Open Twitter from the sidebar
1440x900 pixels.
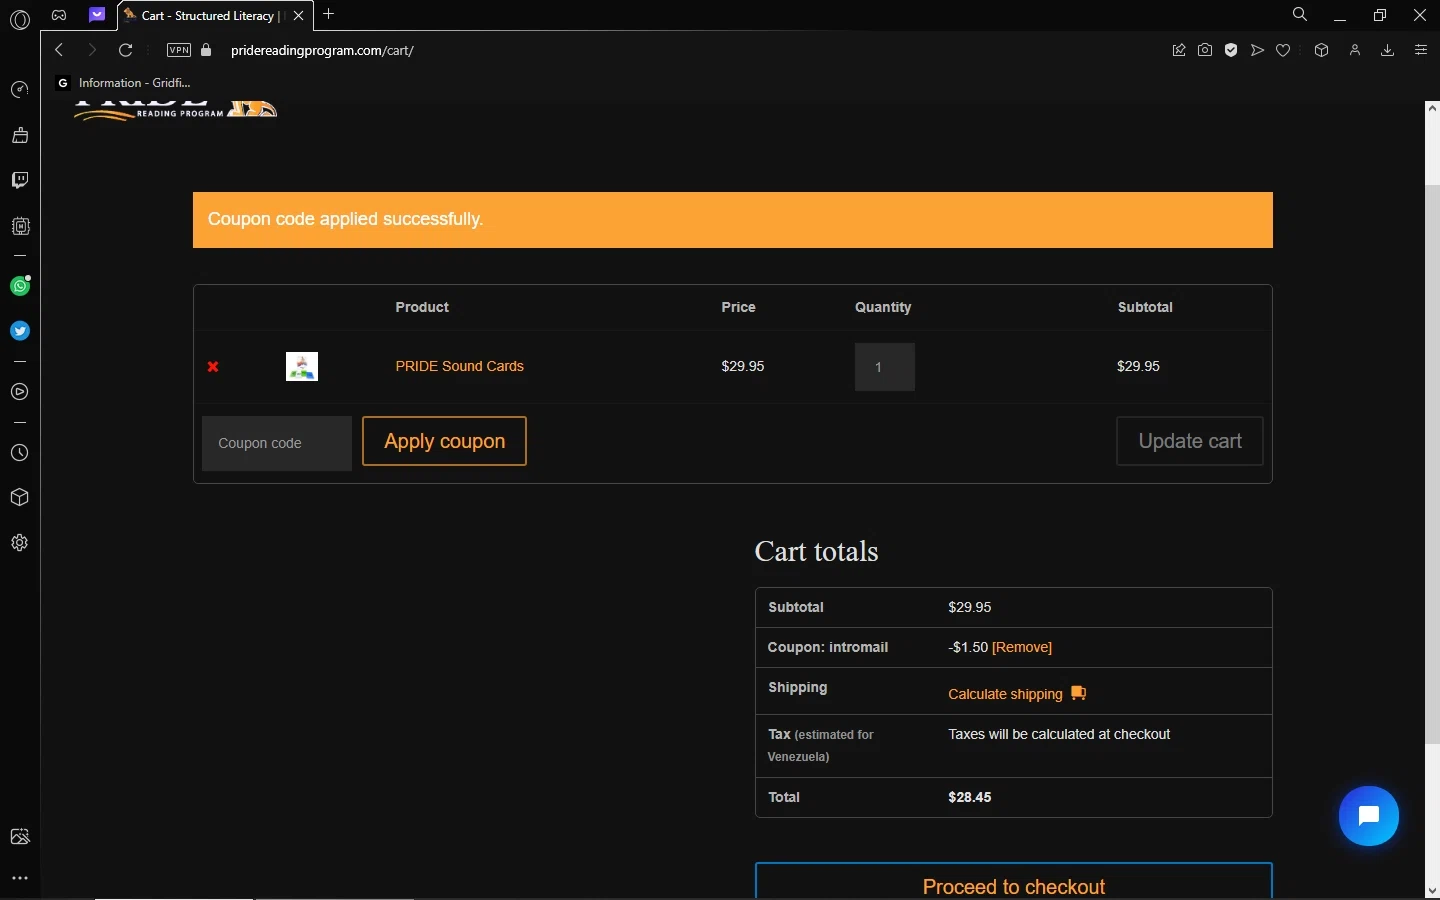[20, 331]
